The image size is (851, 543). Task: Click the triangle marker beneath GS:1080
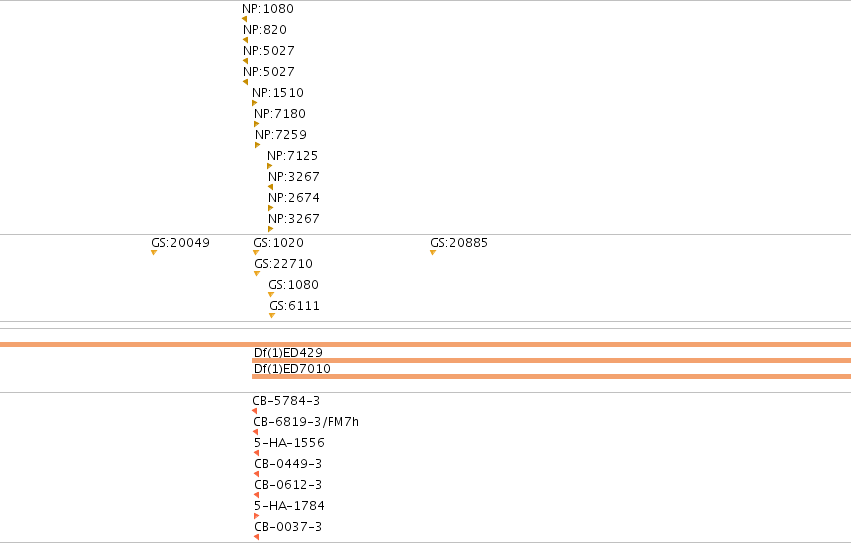pyautogui.click(x=271, y=295)
